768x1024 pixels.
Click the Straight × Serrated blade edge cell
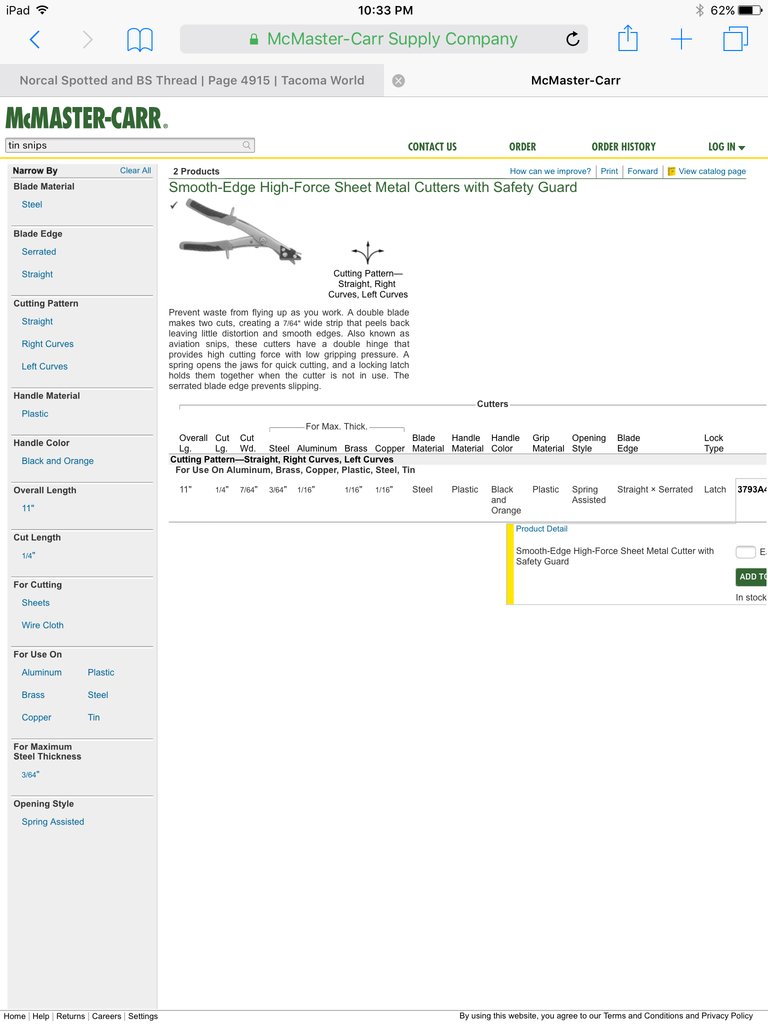point(655,489)
